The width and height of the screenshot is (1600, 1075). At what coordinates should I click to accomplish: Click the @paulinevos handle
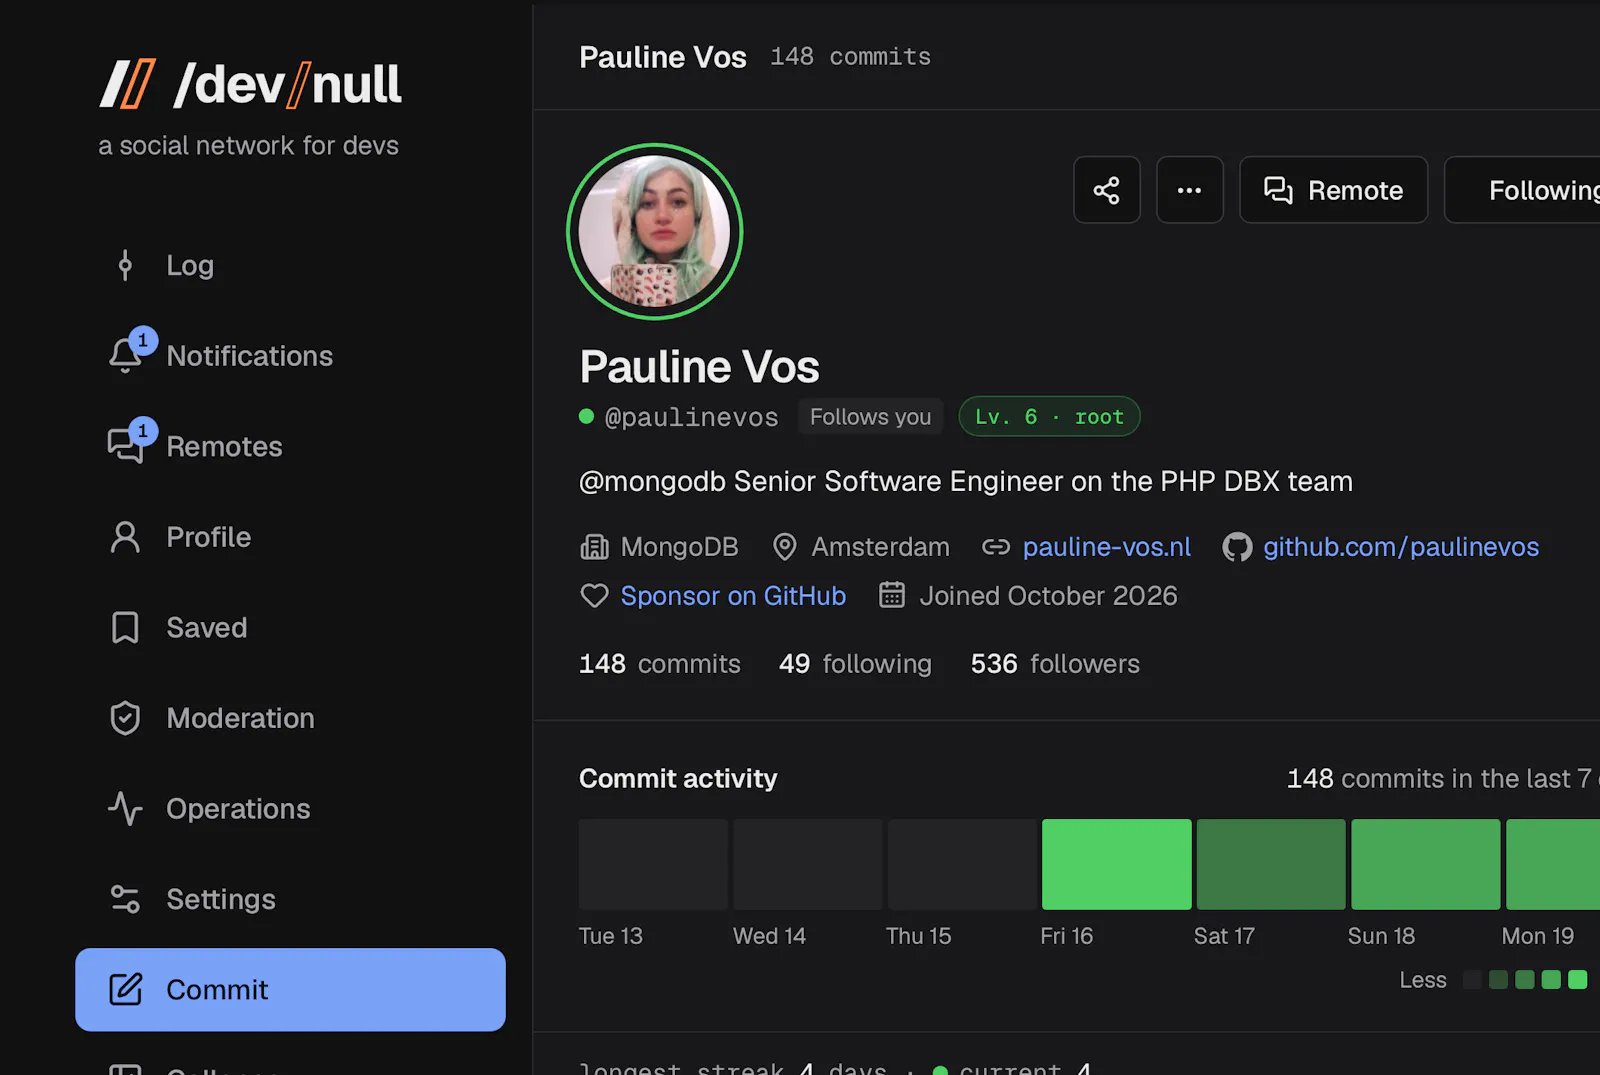point(691,417)
